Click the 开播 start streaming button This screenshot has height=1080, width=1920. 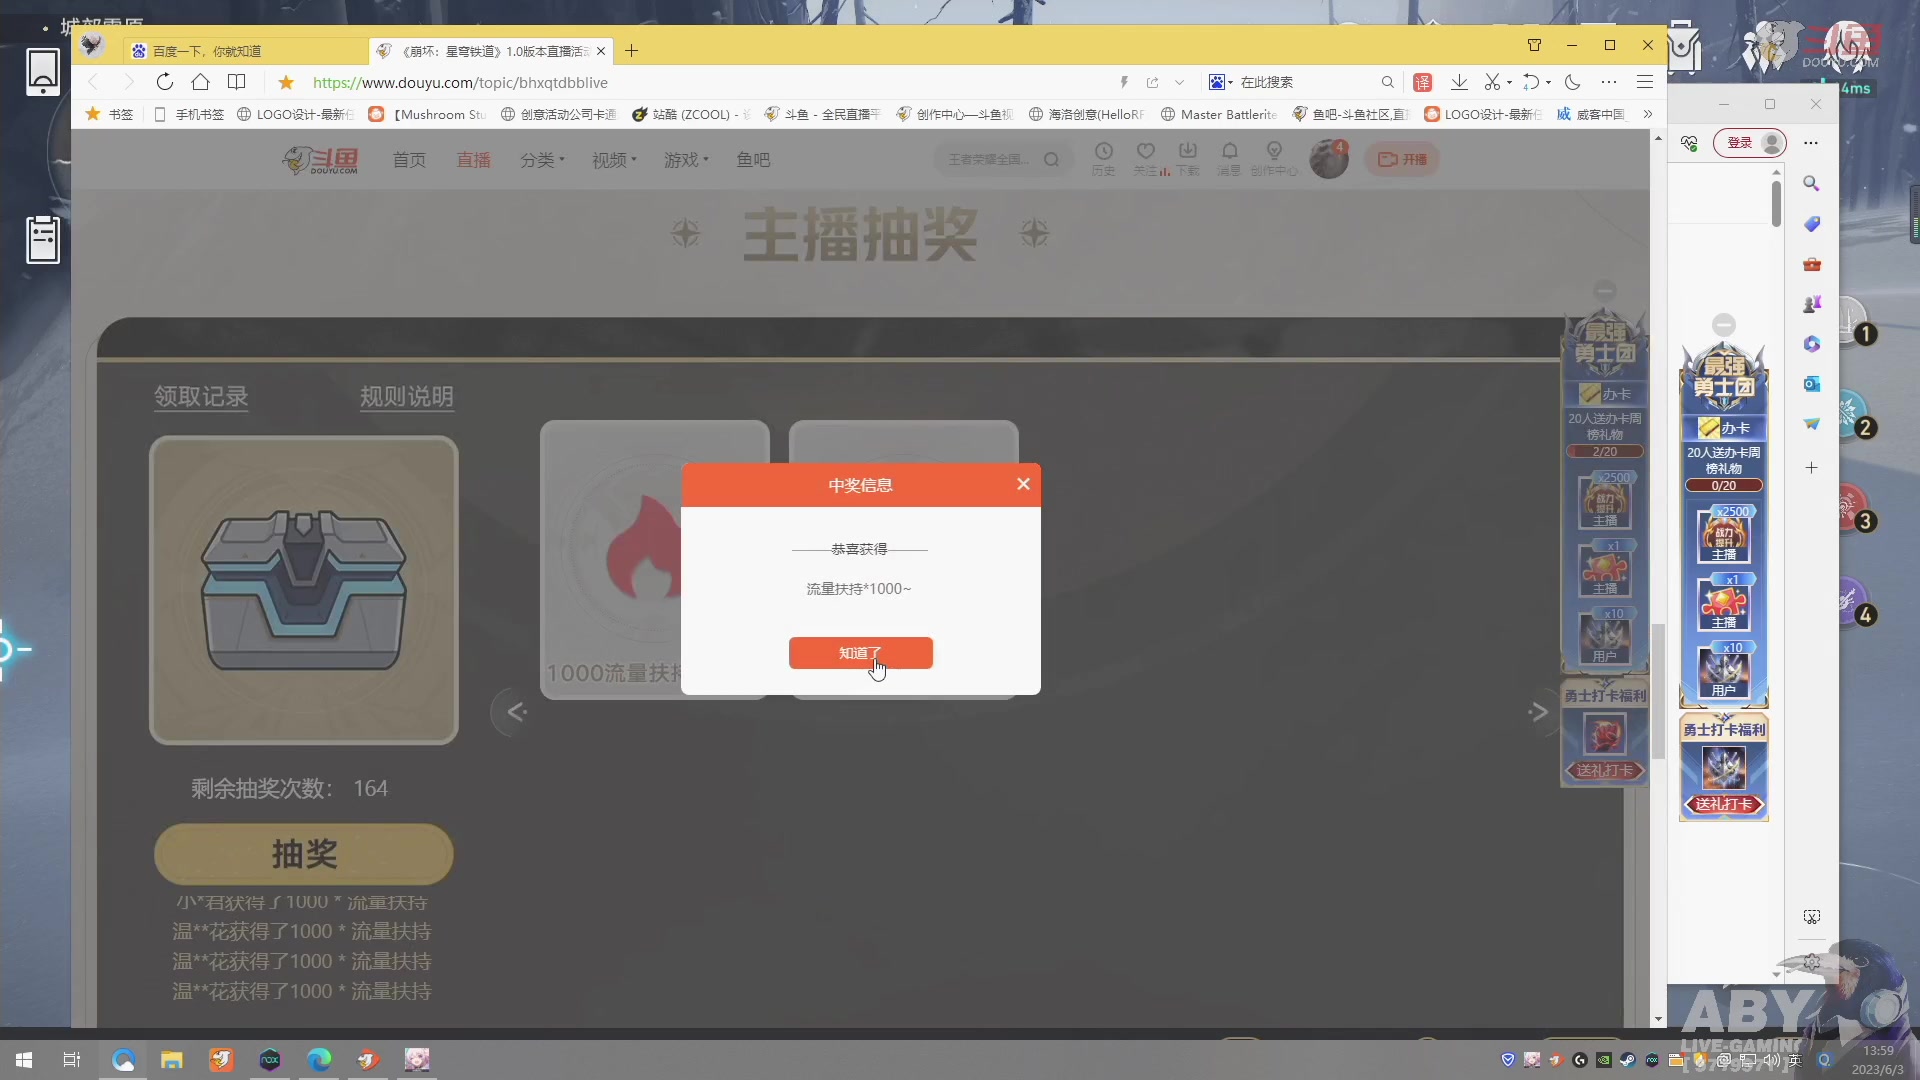(1402, 159)
